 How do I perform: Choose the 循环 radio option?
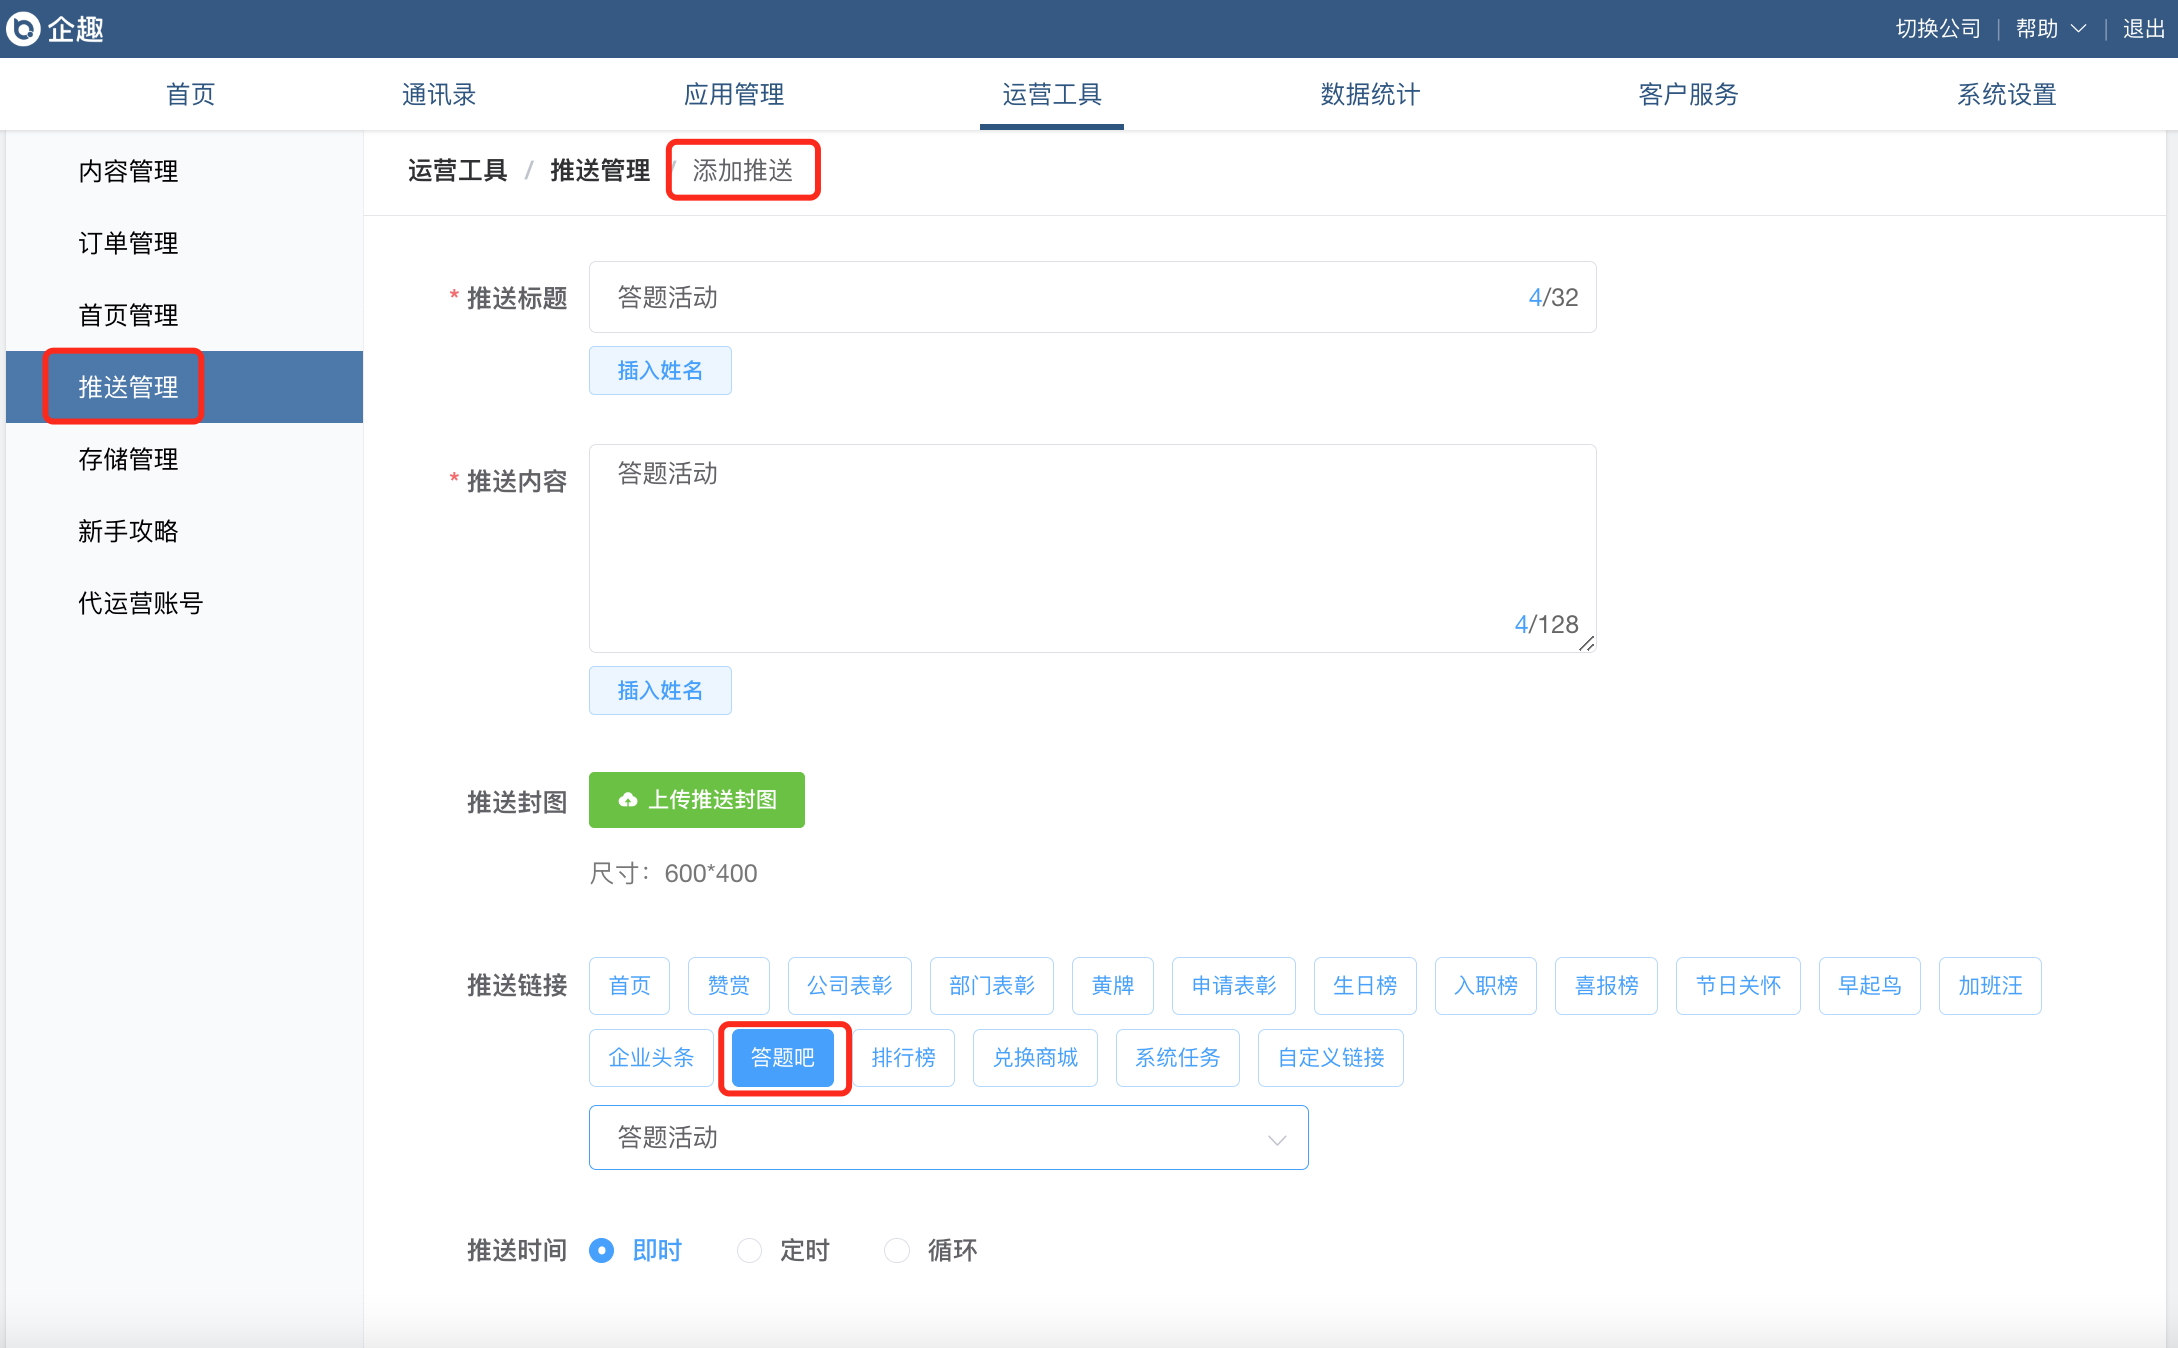[x=897, y=1250]
